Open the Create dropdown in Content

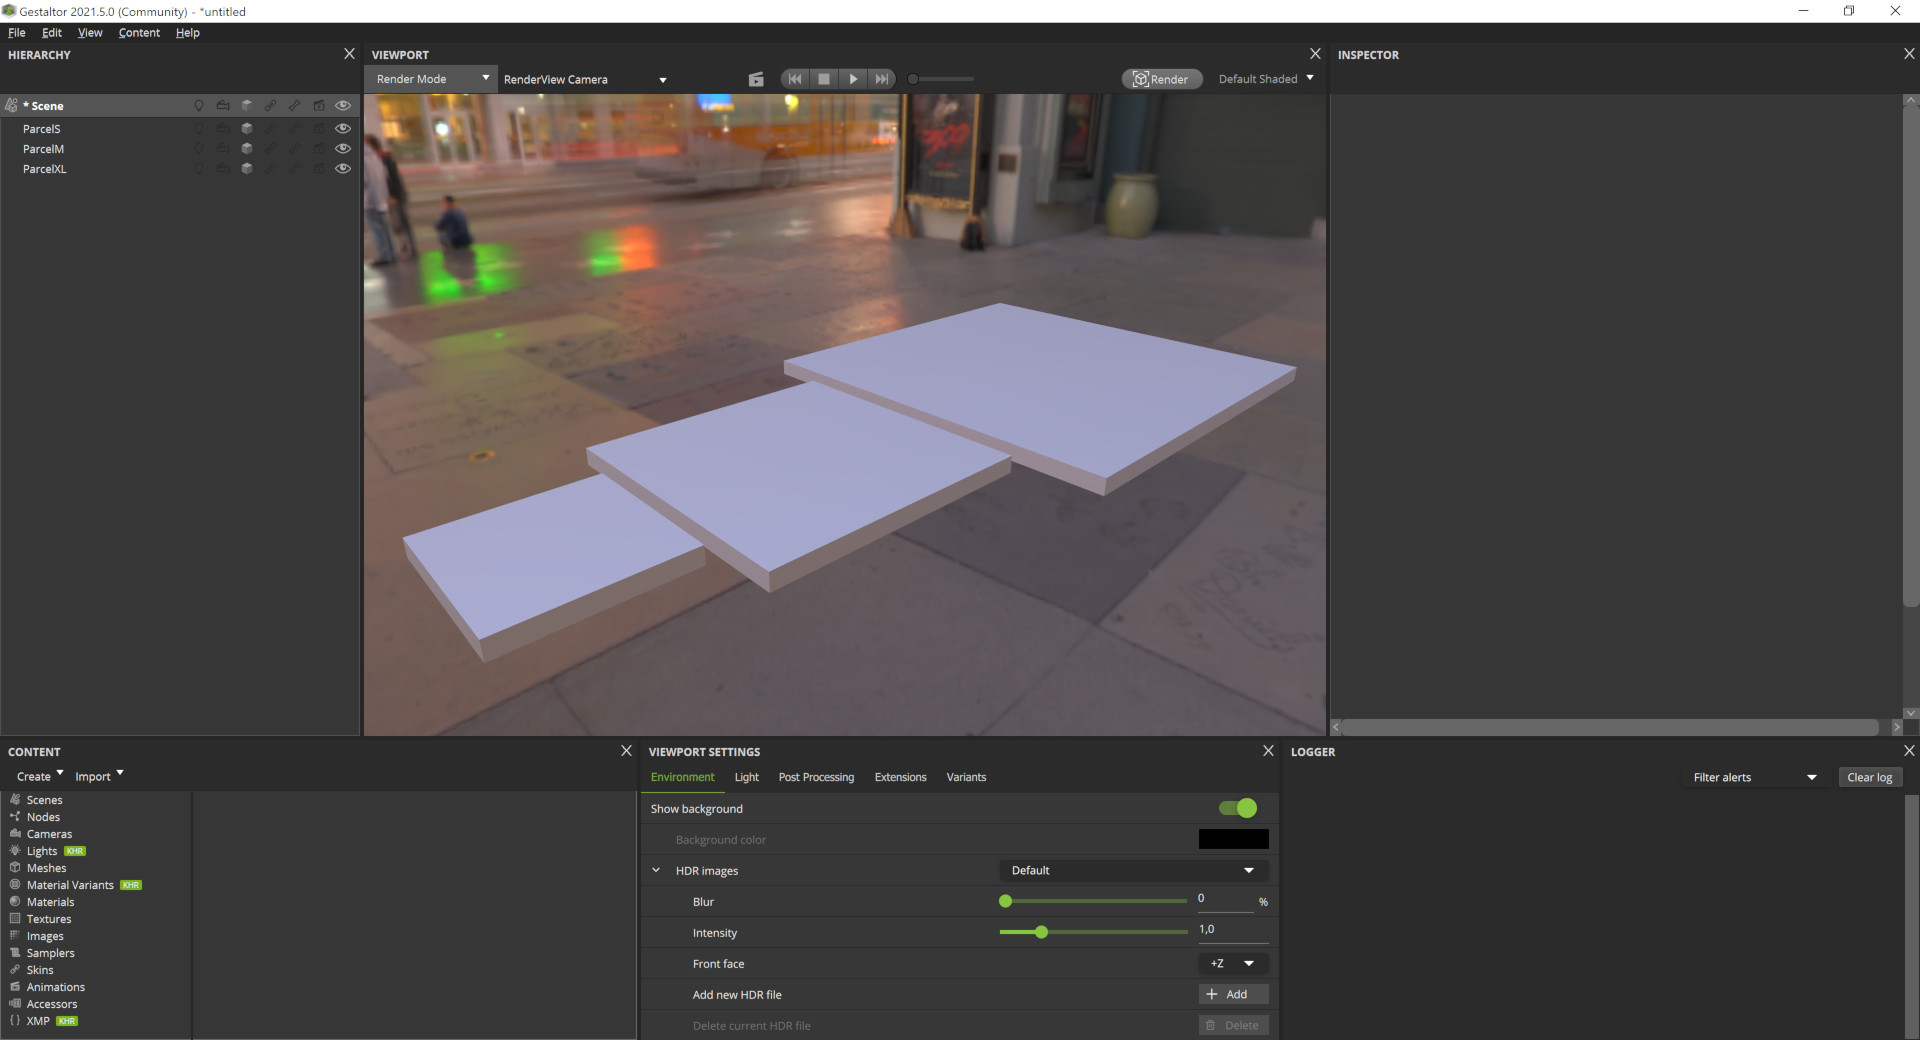(40, 776)
